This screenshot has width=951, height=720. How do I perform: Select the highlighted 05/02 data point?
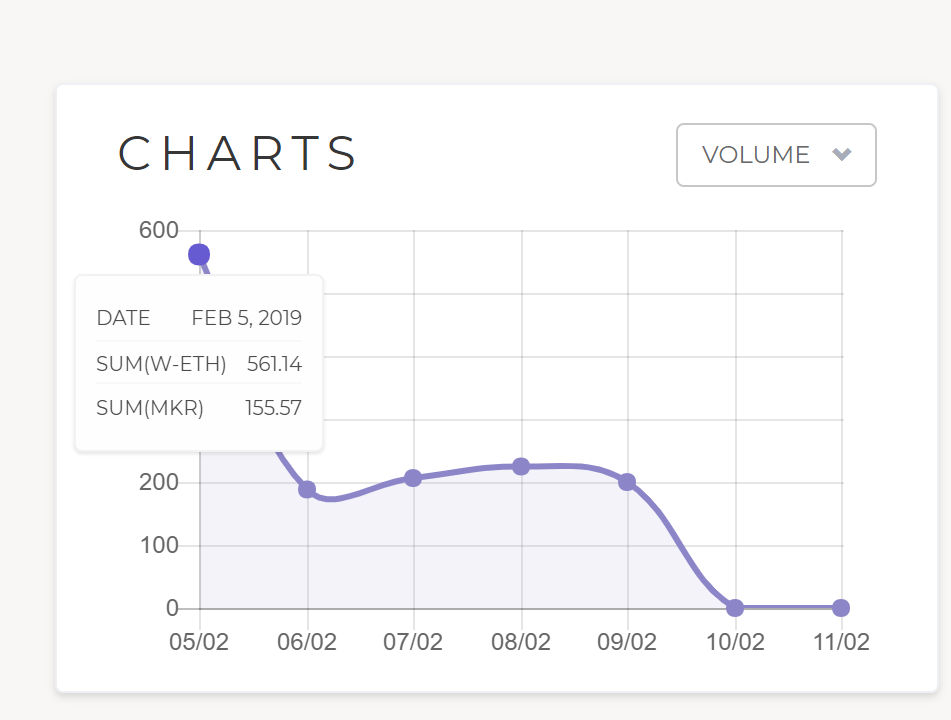point(199,254)
